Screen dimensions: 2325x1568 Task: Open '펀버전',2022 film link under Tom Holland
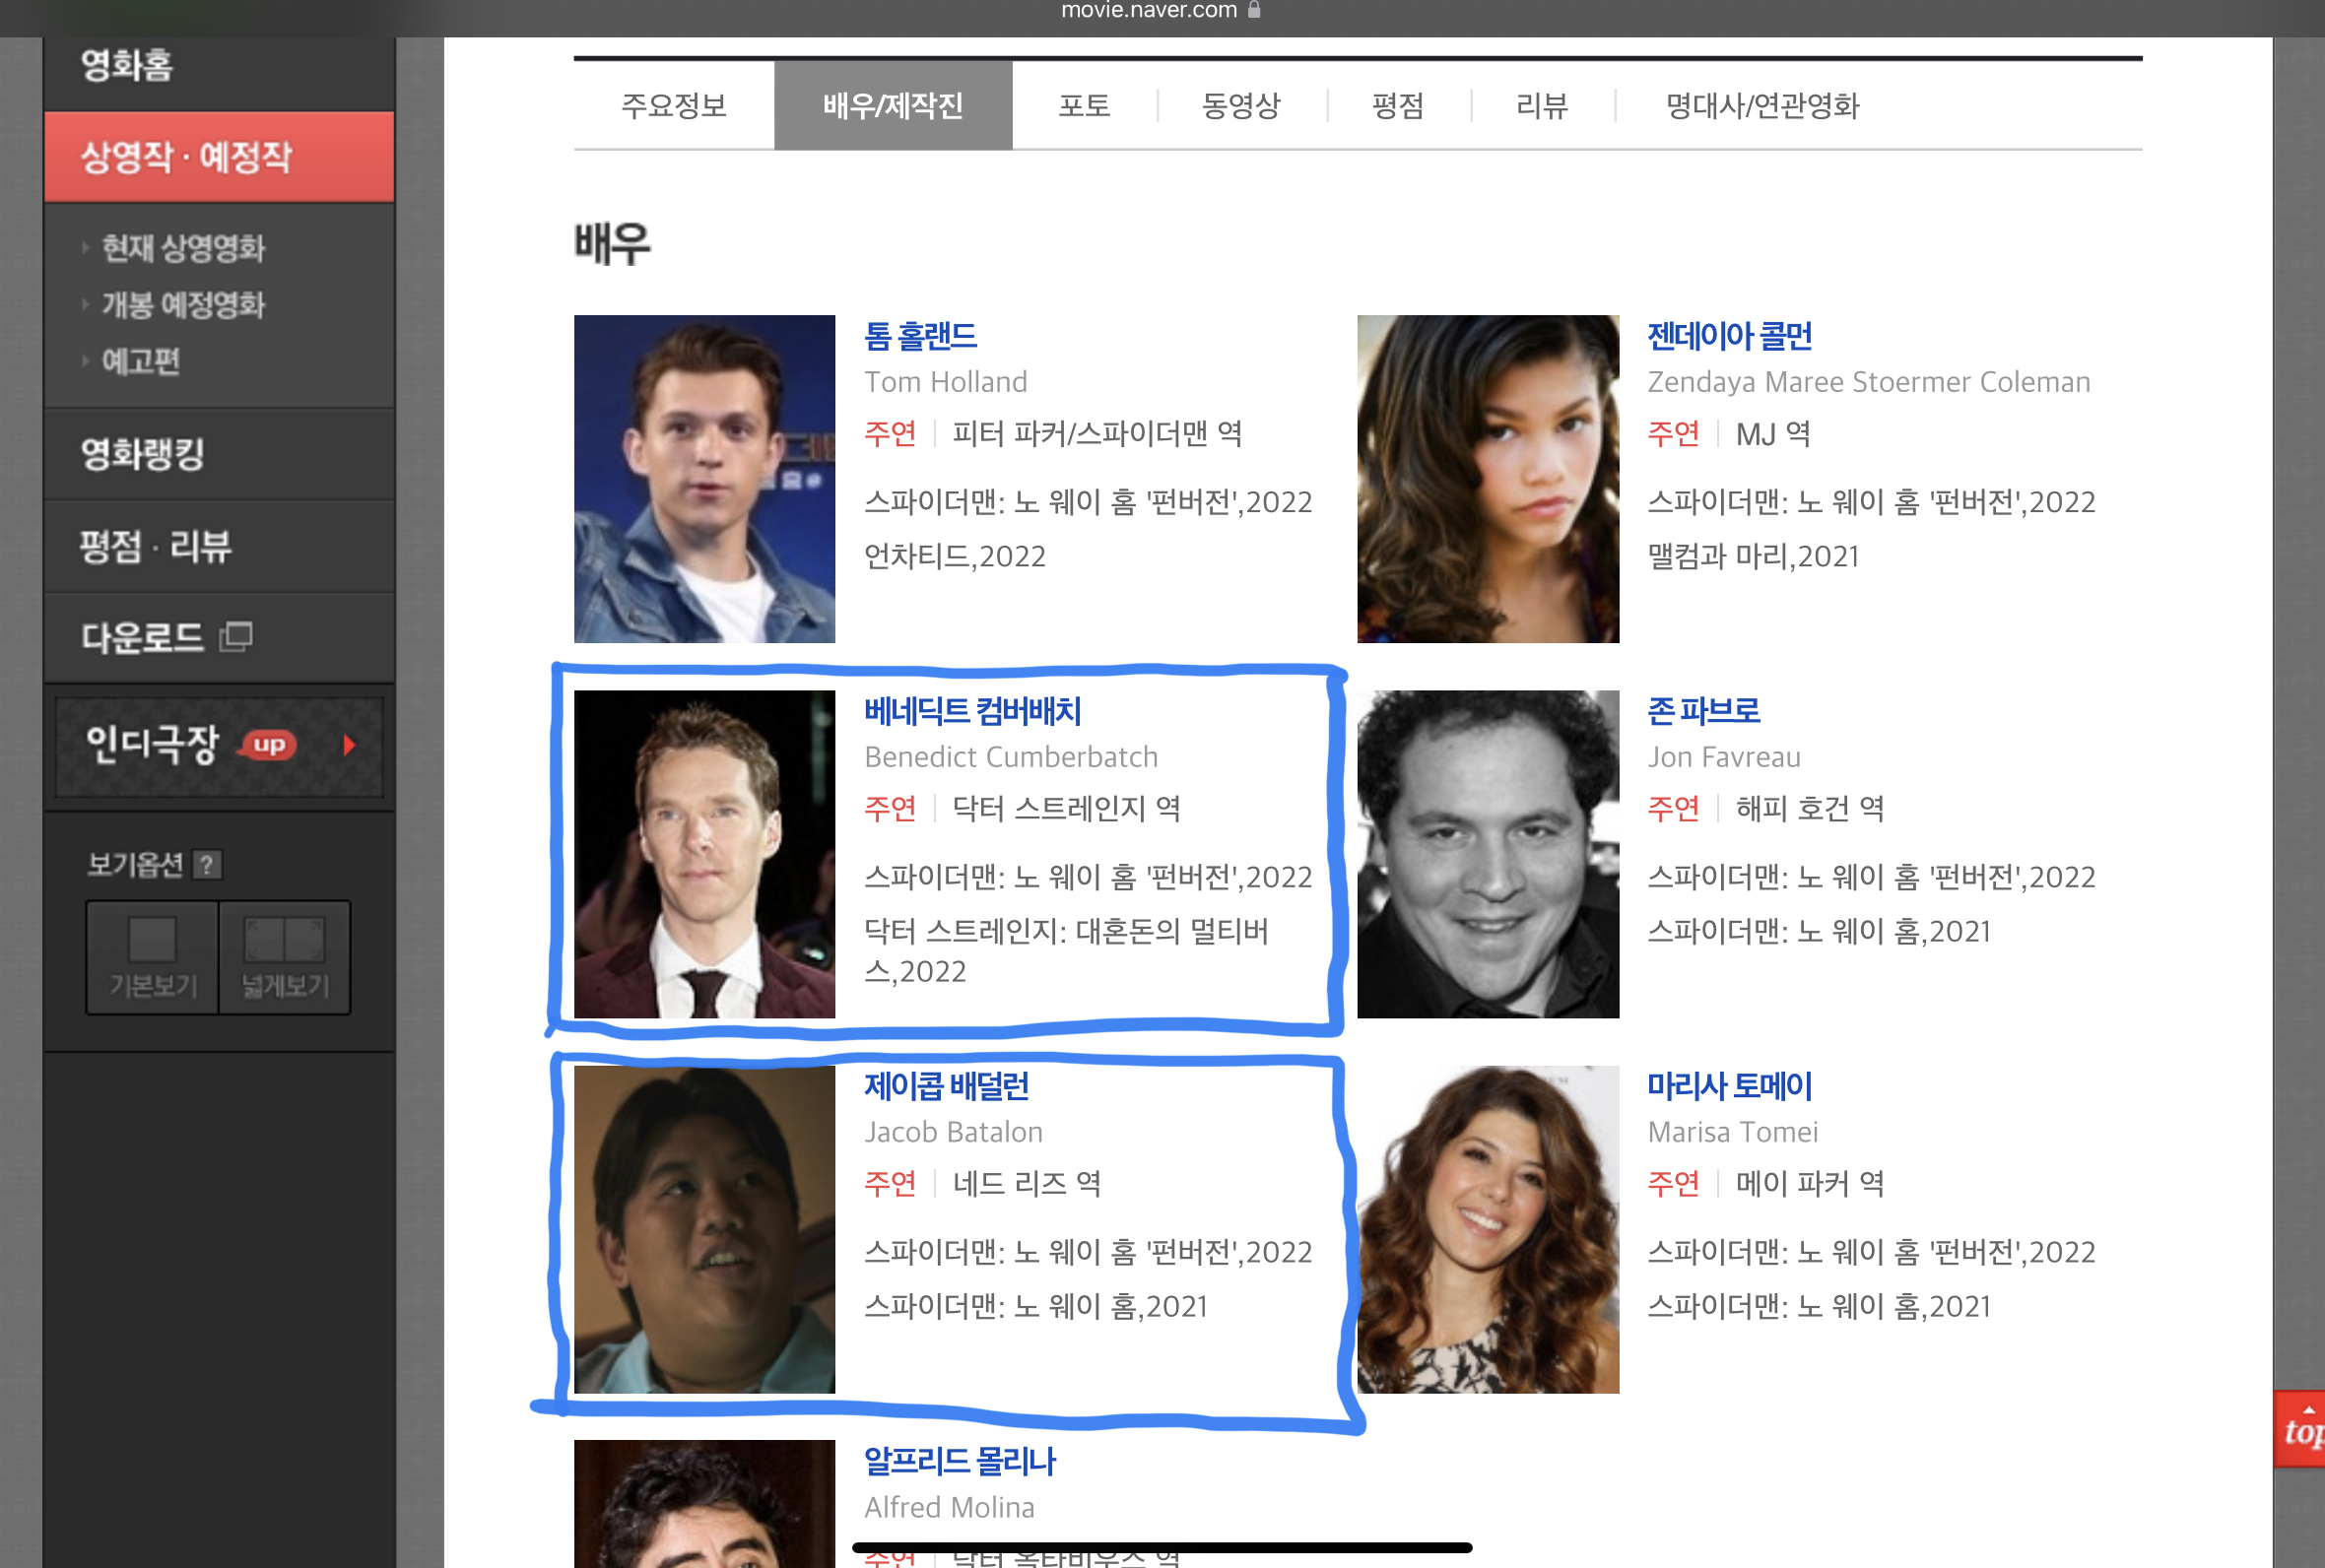[x=1088, y=502]
